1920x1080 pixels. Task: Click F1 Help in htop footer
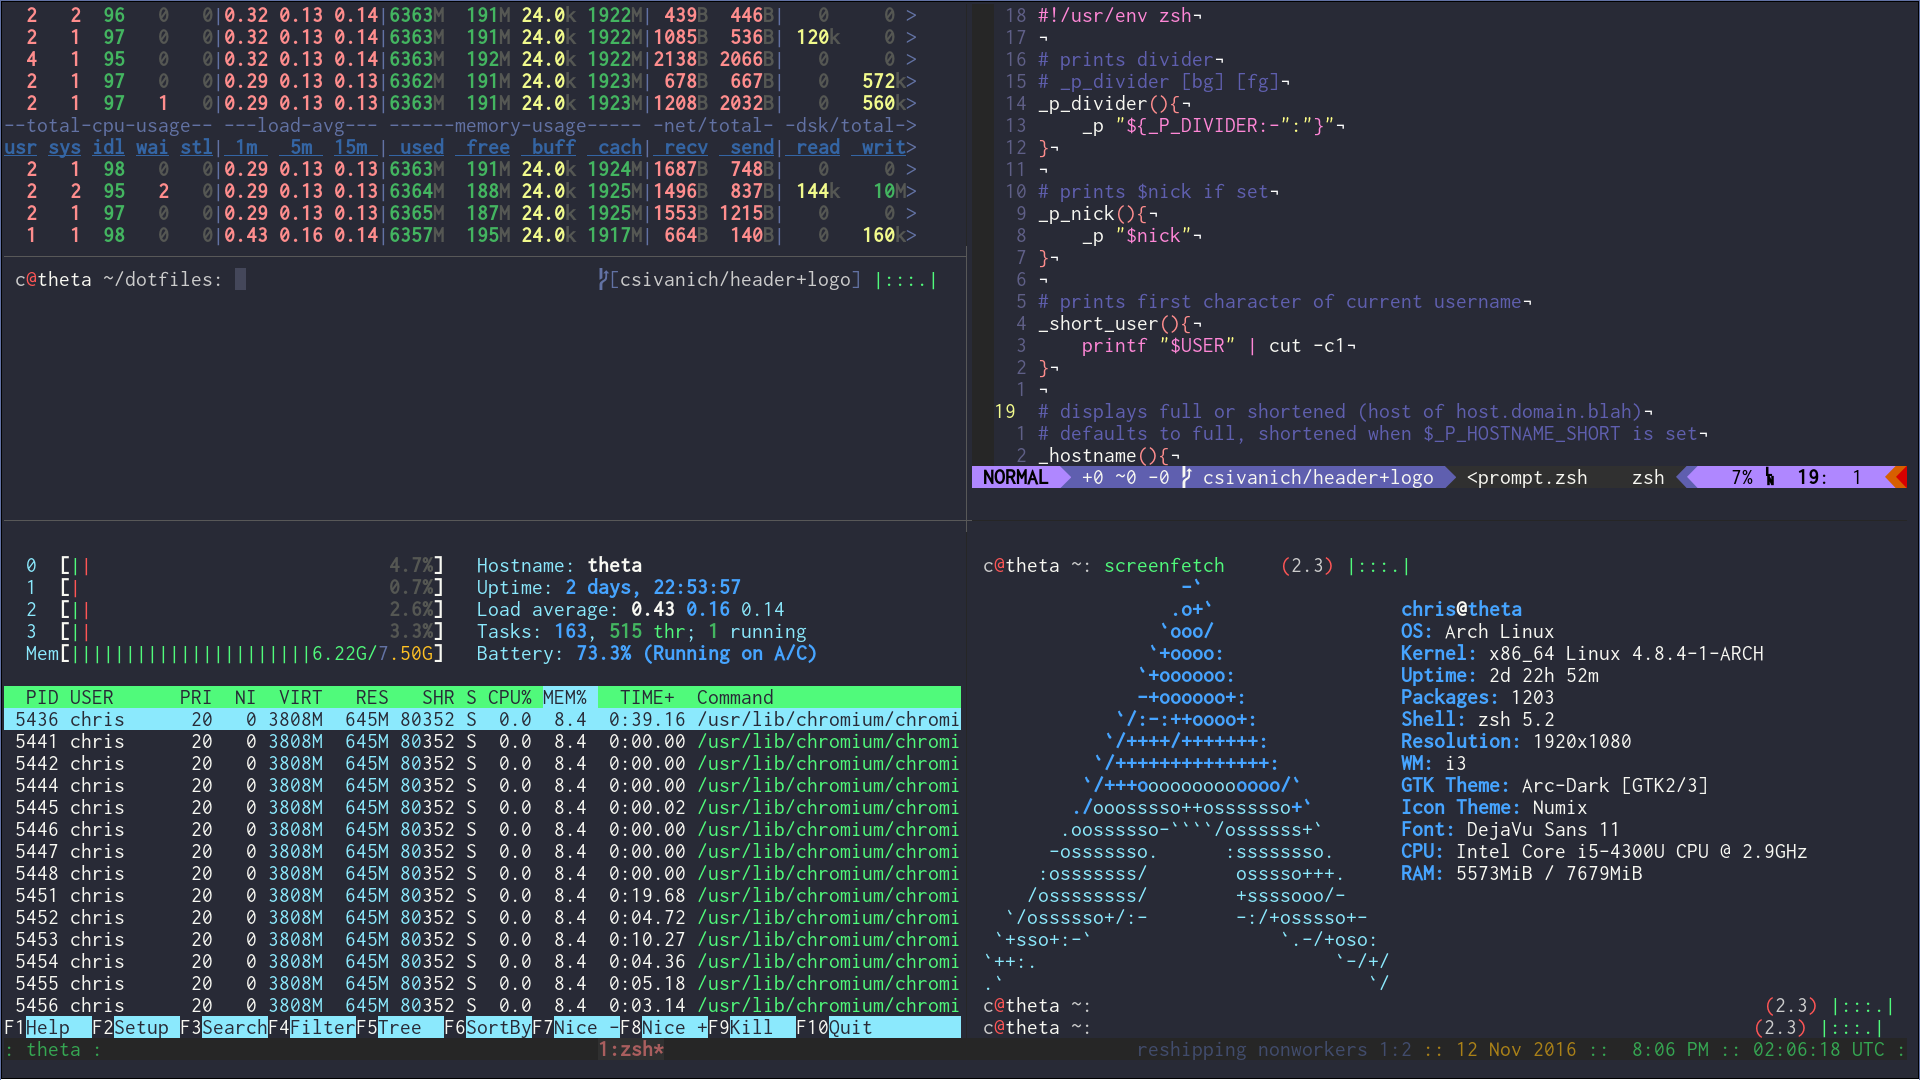pyautogui.click(x=37, y=1027)
